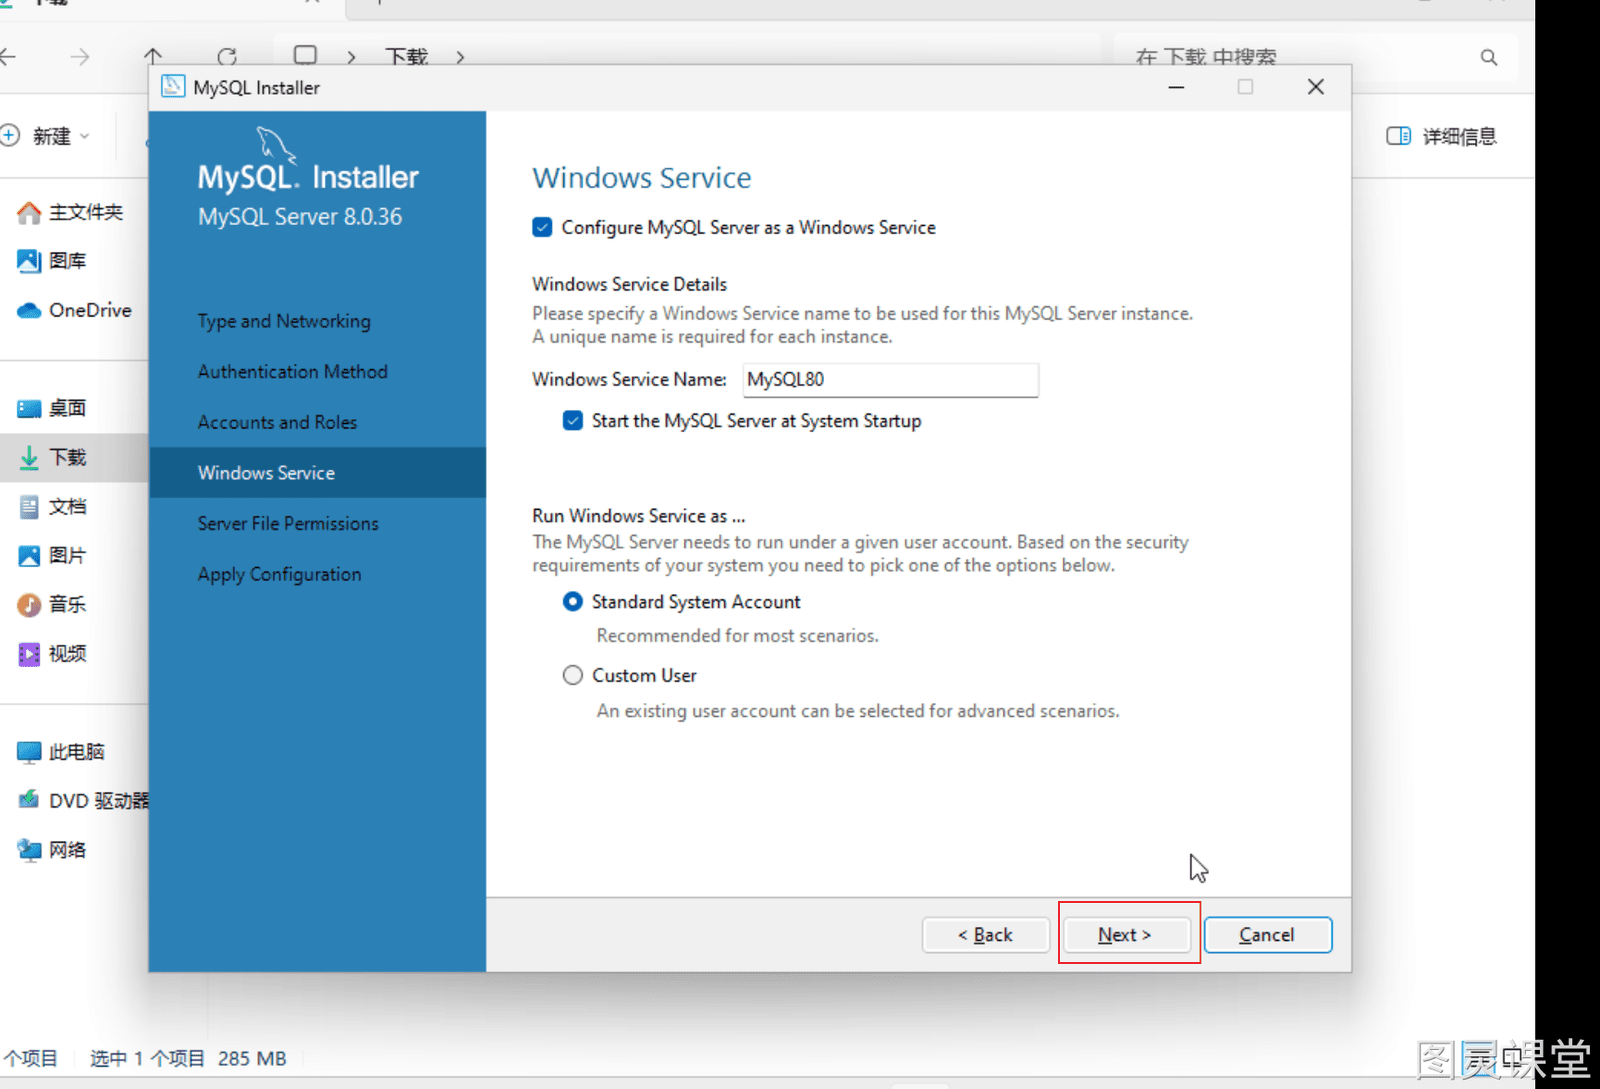Click the Downloads breadcrumb in address bar

tap(407, 57)
